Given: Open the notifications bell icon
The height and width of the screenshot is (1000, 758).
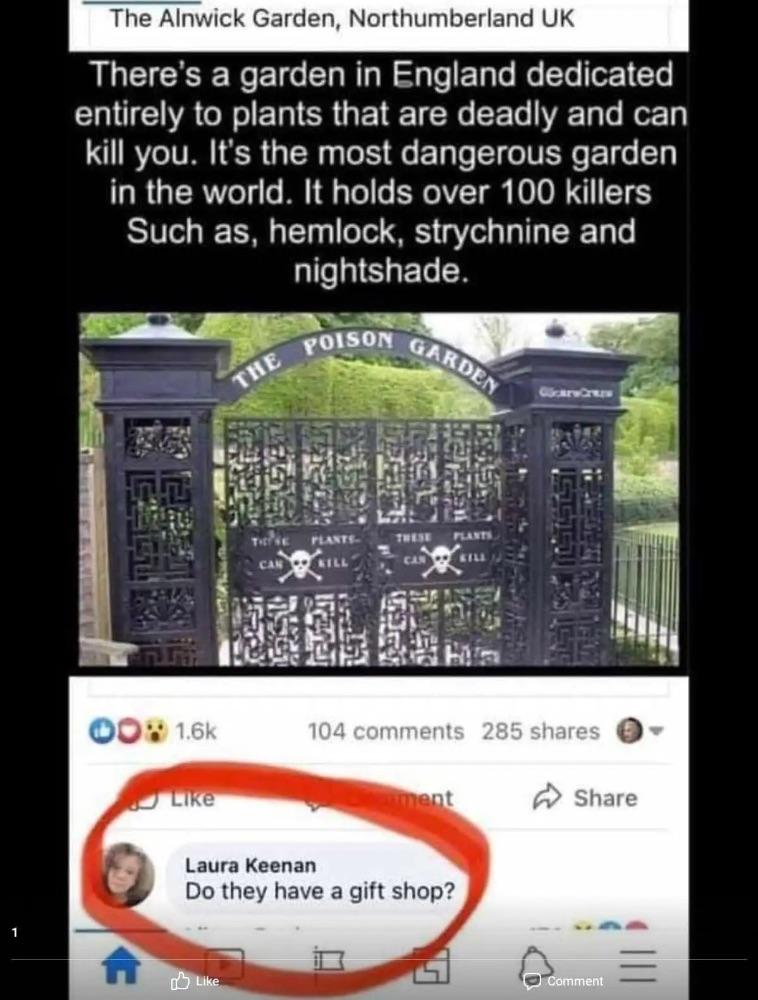Looking at the screenshot, I should click(536, 963).
